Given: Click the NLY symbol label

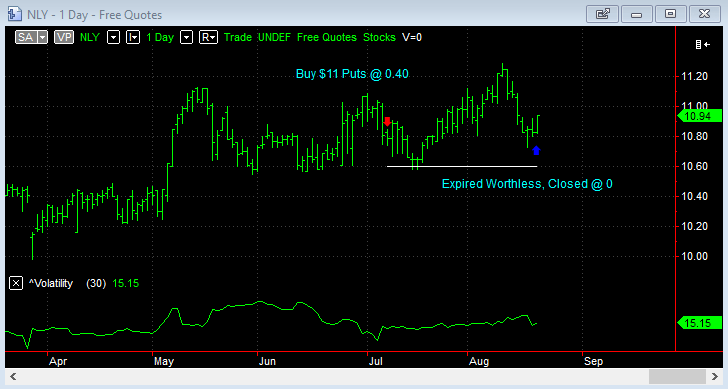Looking at the screenshot, I should [90, 37].
